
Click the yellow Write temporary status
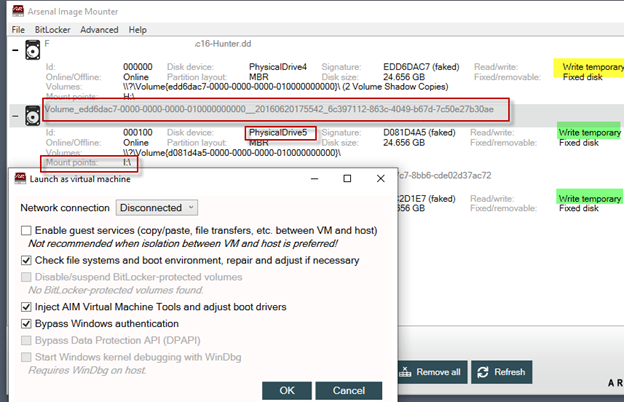pyautogui.click(x=592, y=67)
